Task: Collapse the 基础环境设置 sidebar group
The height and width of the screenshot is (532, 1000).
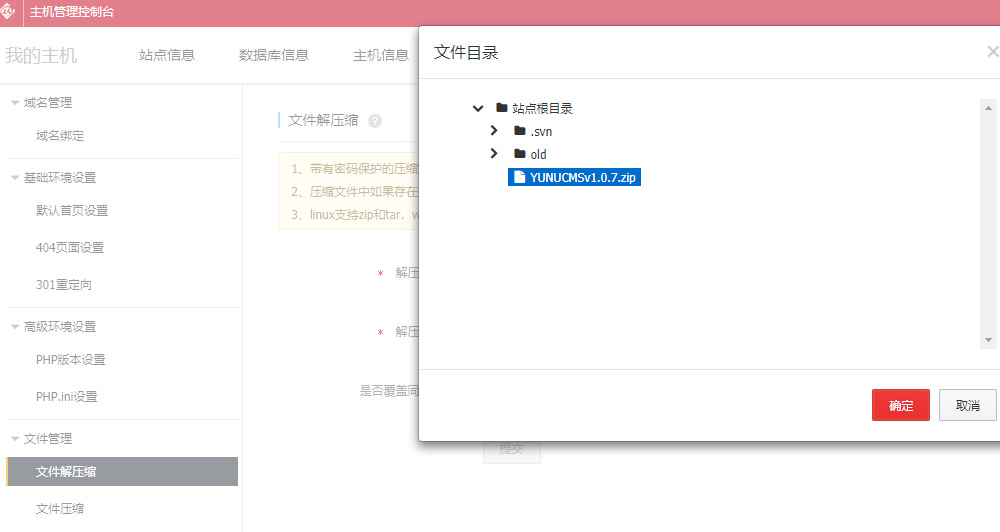Action: tap(15, 177)
